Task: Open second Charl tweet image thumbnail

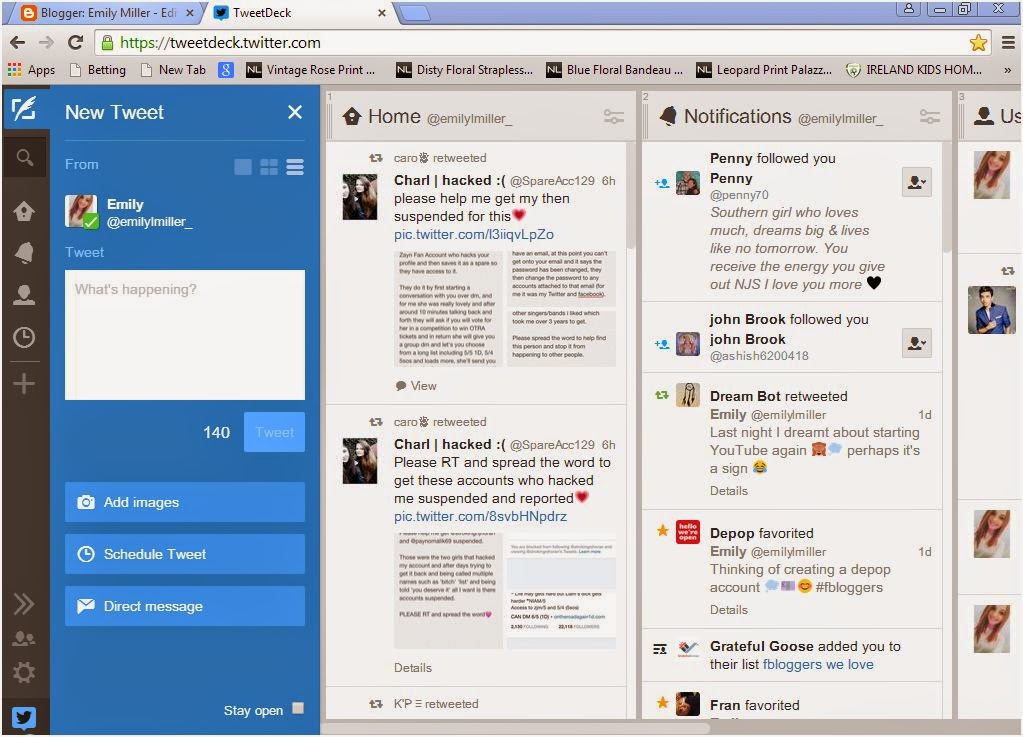Action: pyautogui.click(x=505, y=590)
